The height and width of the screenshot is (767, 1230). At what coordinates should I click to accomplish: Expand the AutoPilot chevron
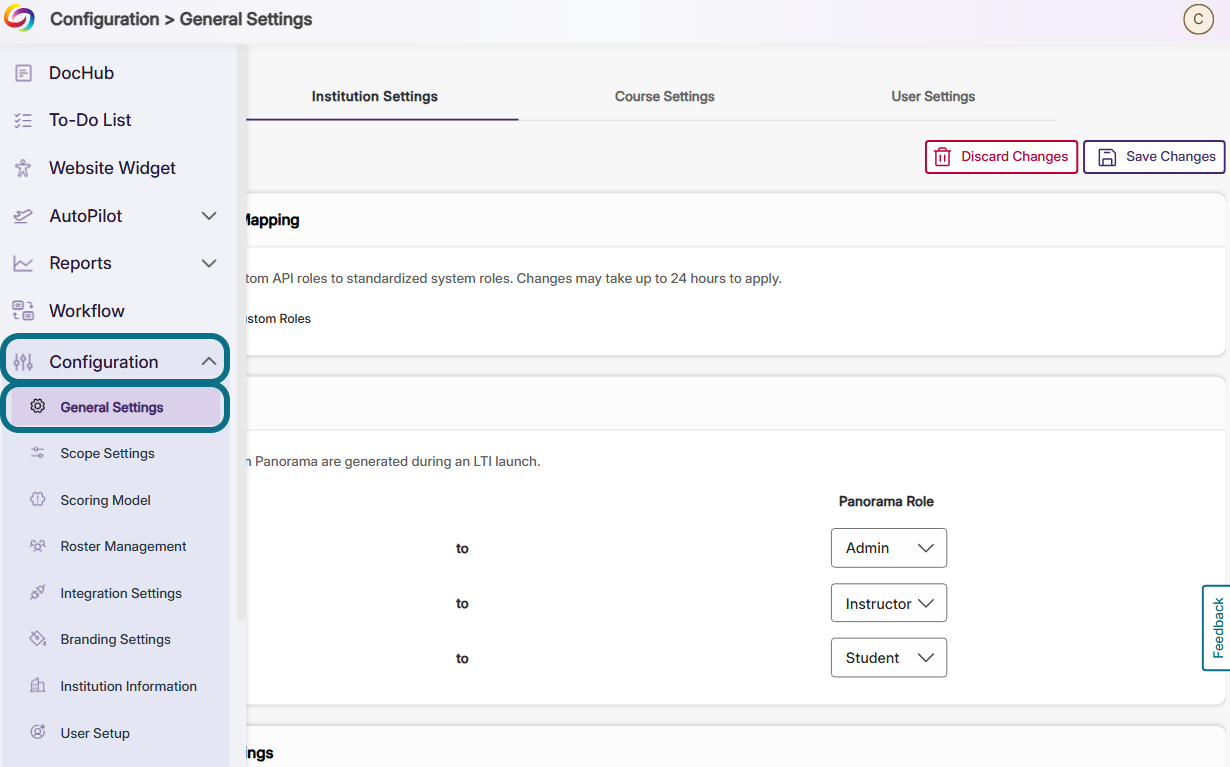209,216
